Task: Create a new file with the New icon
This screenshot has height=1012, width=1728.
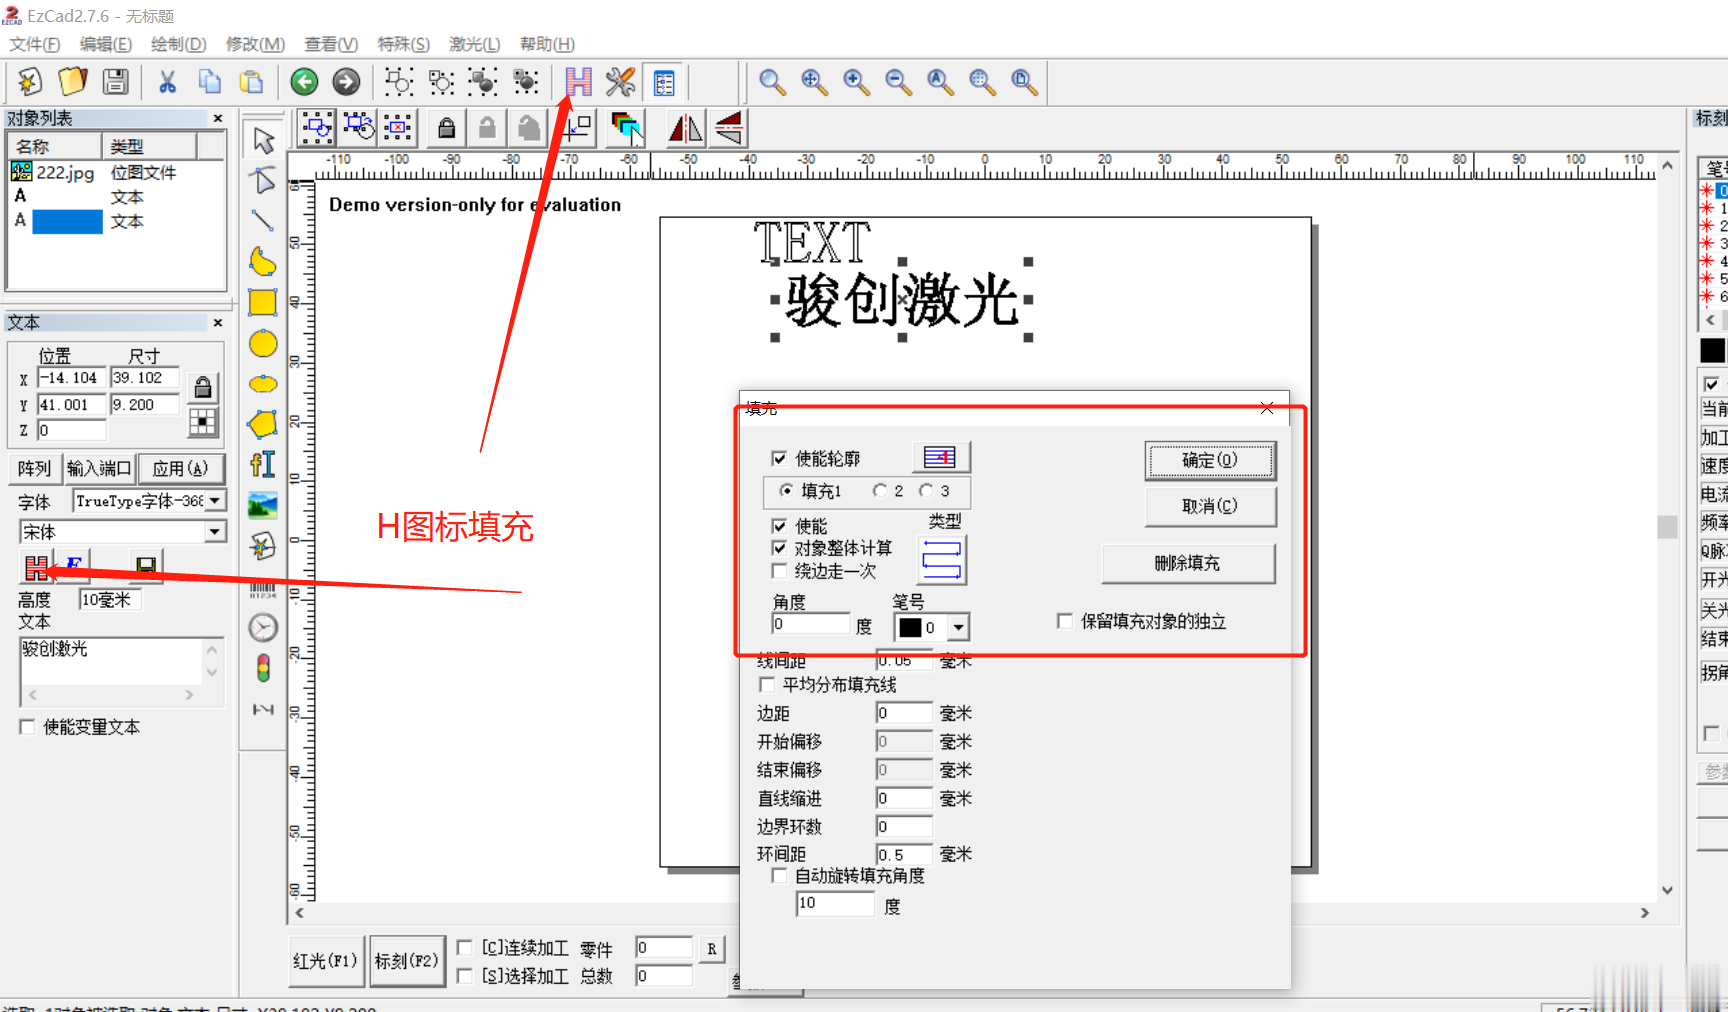Action: [x=30, y=81]
